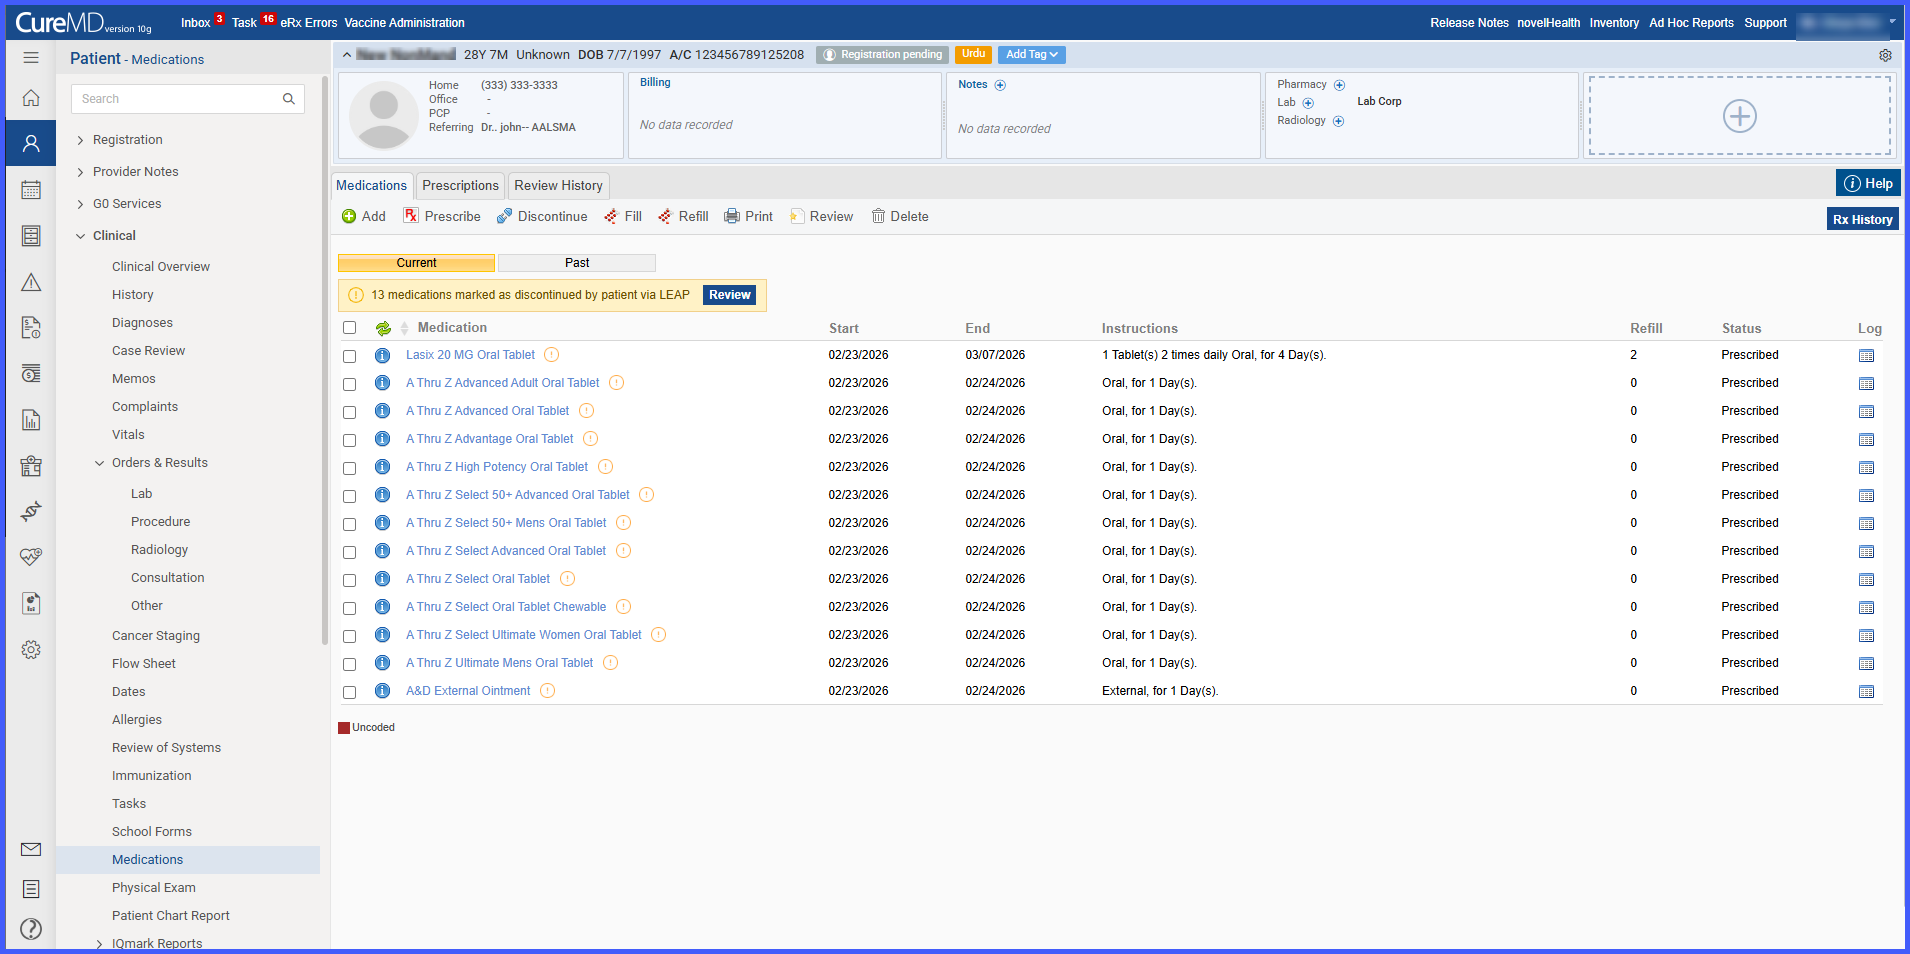1910x954 pixels.
Task: Collapse the Orders & Results section
Action: tap(99, 463)
